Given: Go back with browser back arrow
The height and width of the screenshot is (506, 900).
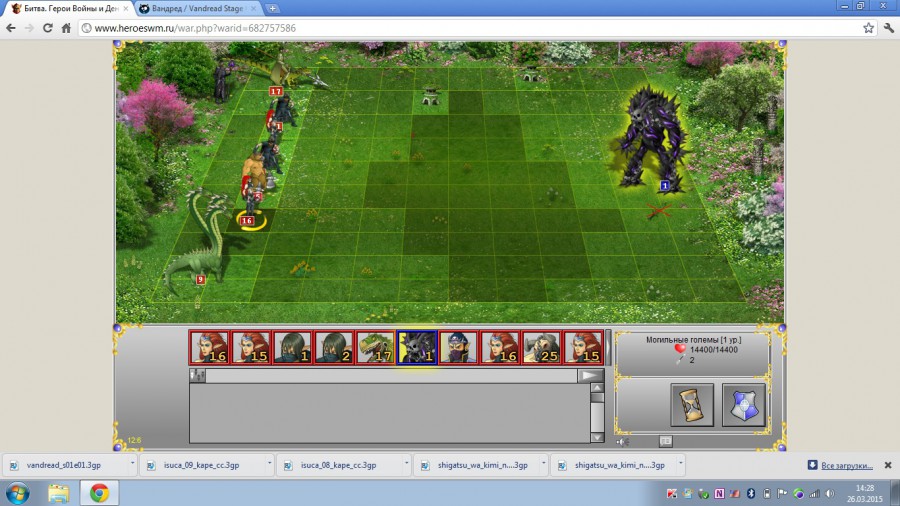Looking at the screenshot, I should 11,28.
